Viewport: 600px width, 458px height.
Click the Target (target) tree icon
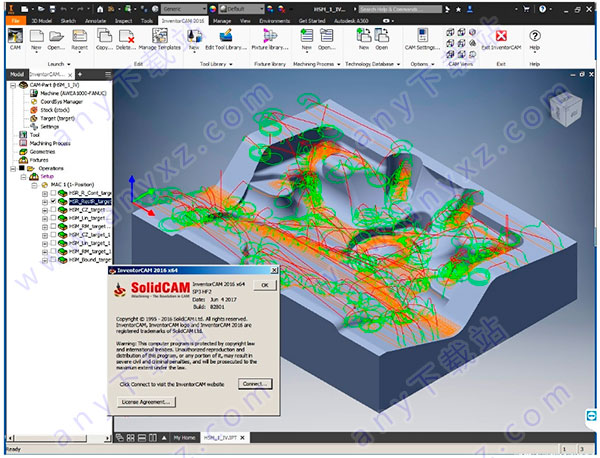point(34,119)
